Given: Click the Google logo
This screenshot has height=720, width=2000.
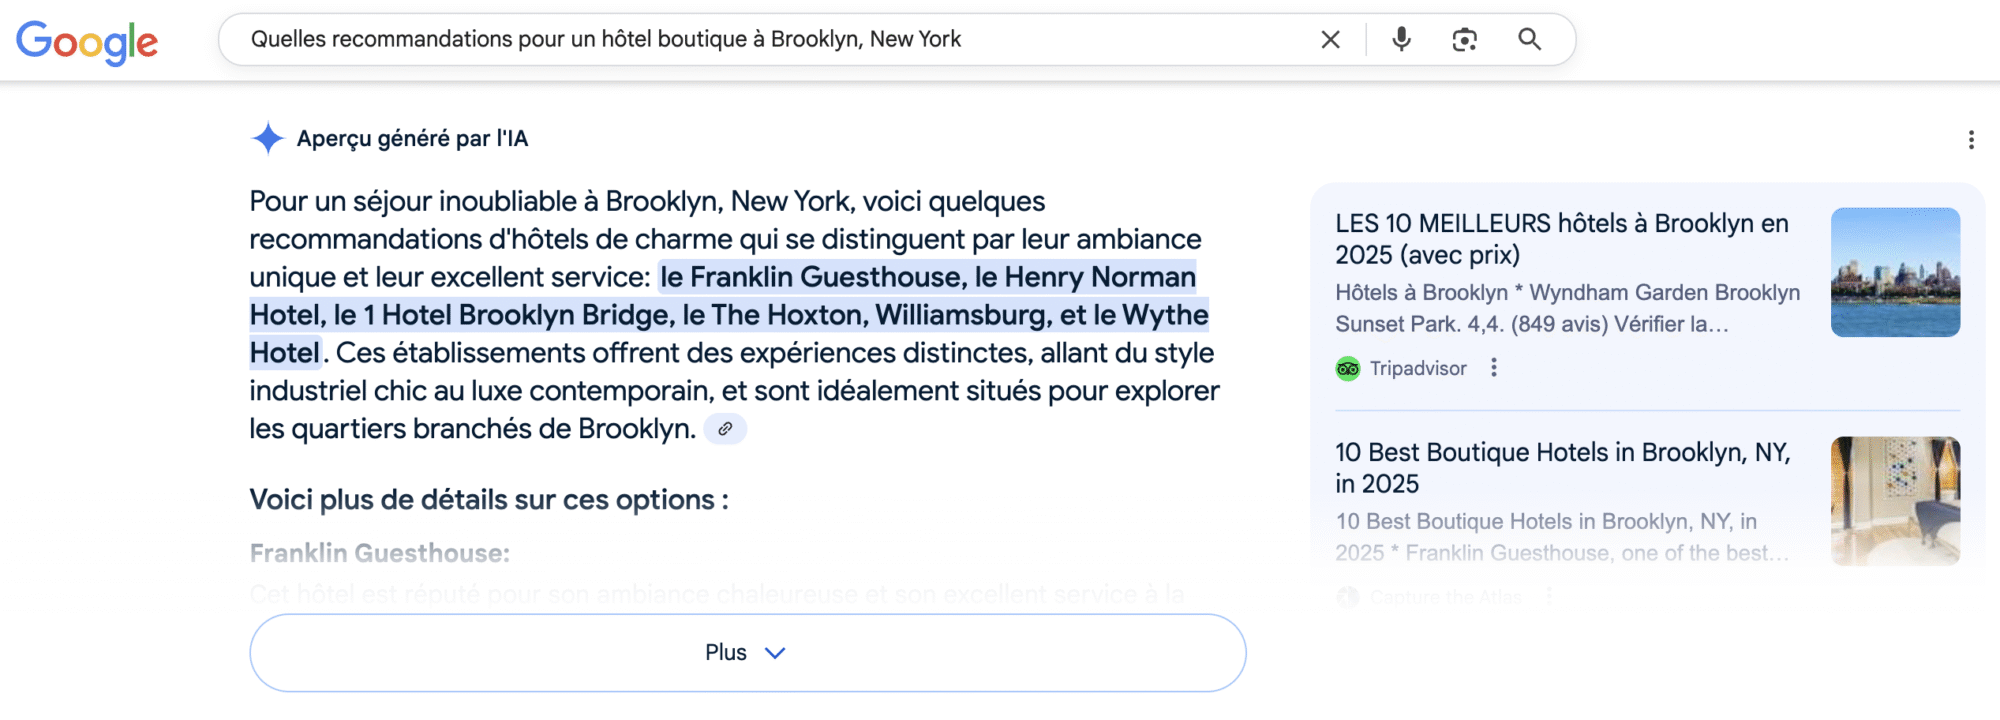Looking at the screenshot, I should (x=87, y=41).
